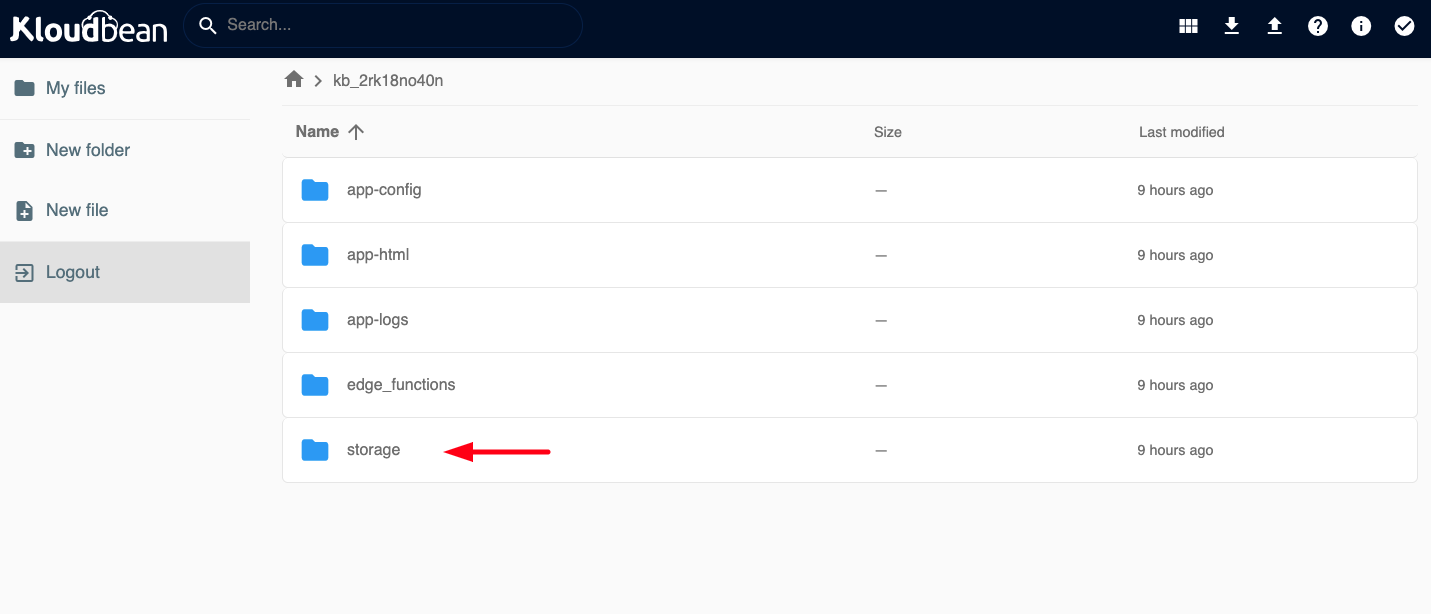Open the app-config folder
This screenshot has width=1431, height=614.
point(384,190)
